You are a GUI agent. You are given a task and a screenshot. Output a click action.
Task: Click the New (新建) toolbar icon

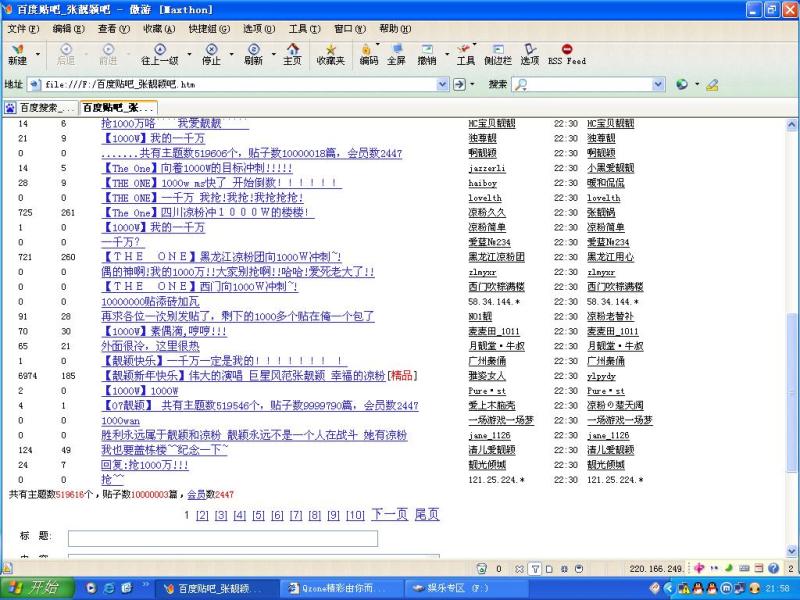[x=17, y=49]
